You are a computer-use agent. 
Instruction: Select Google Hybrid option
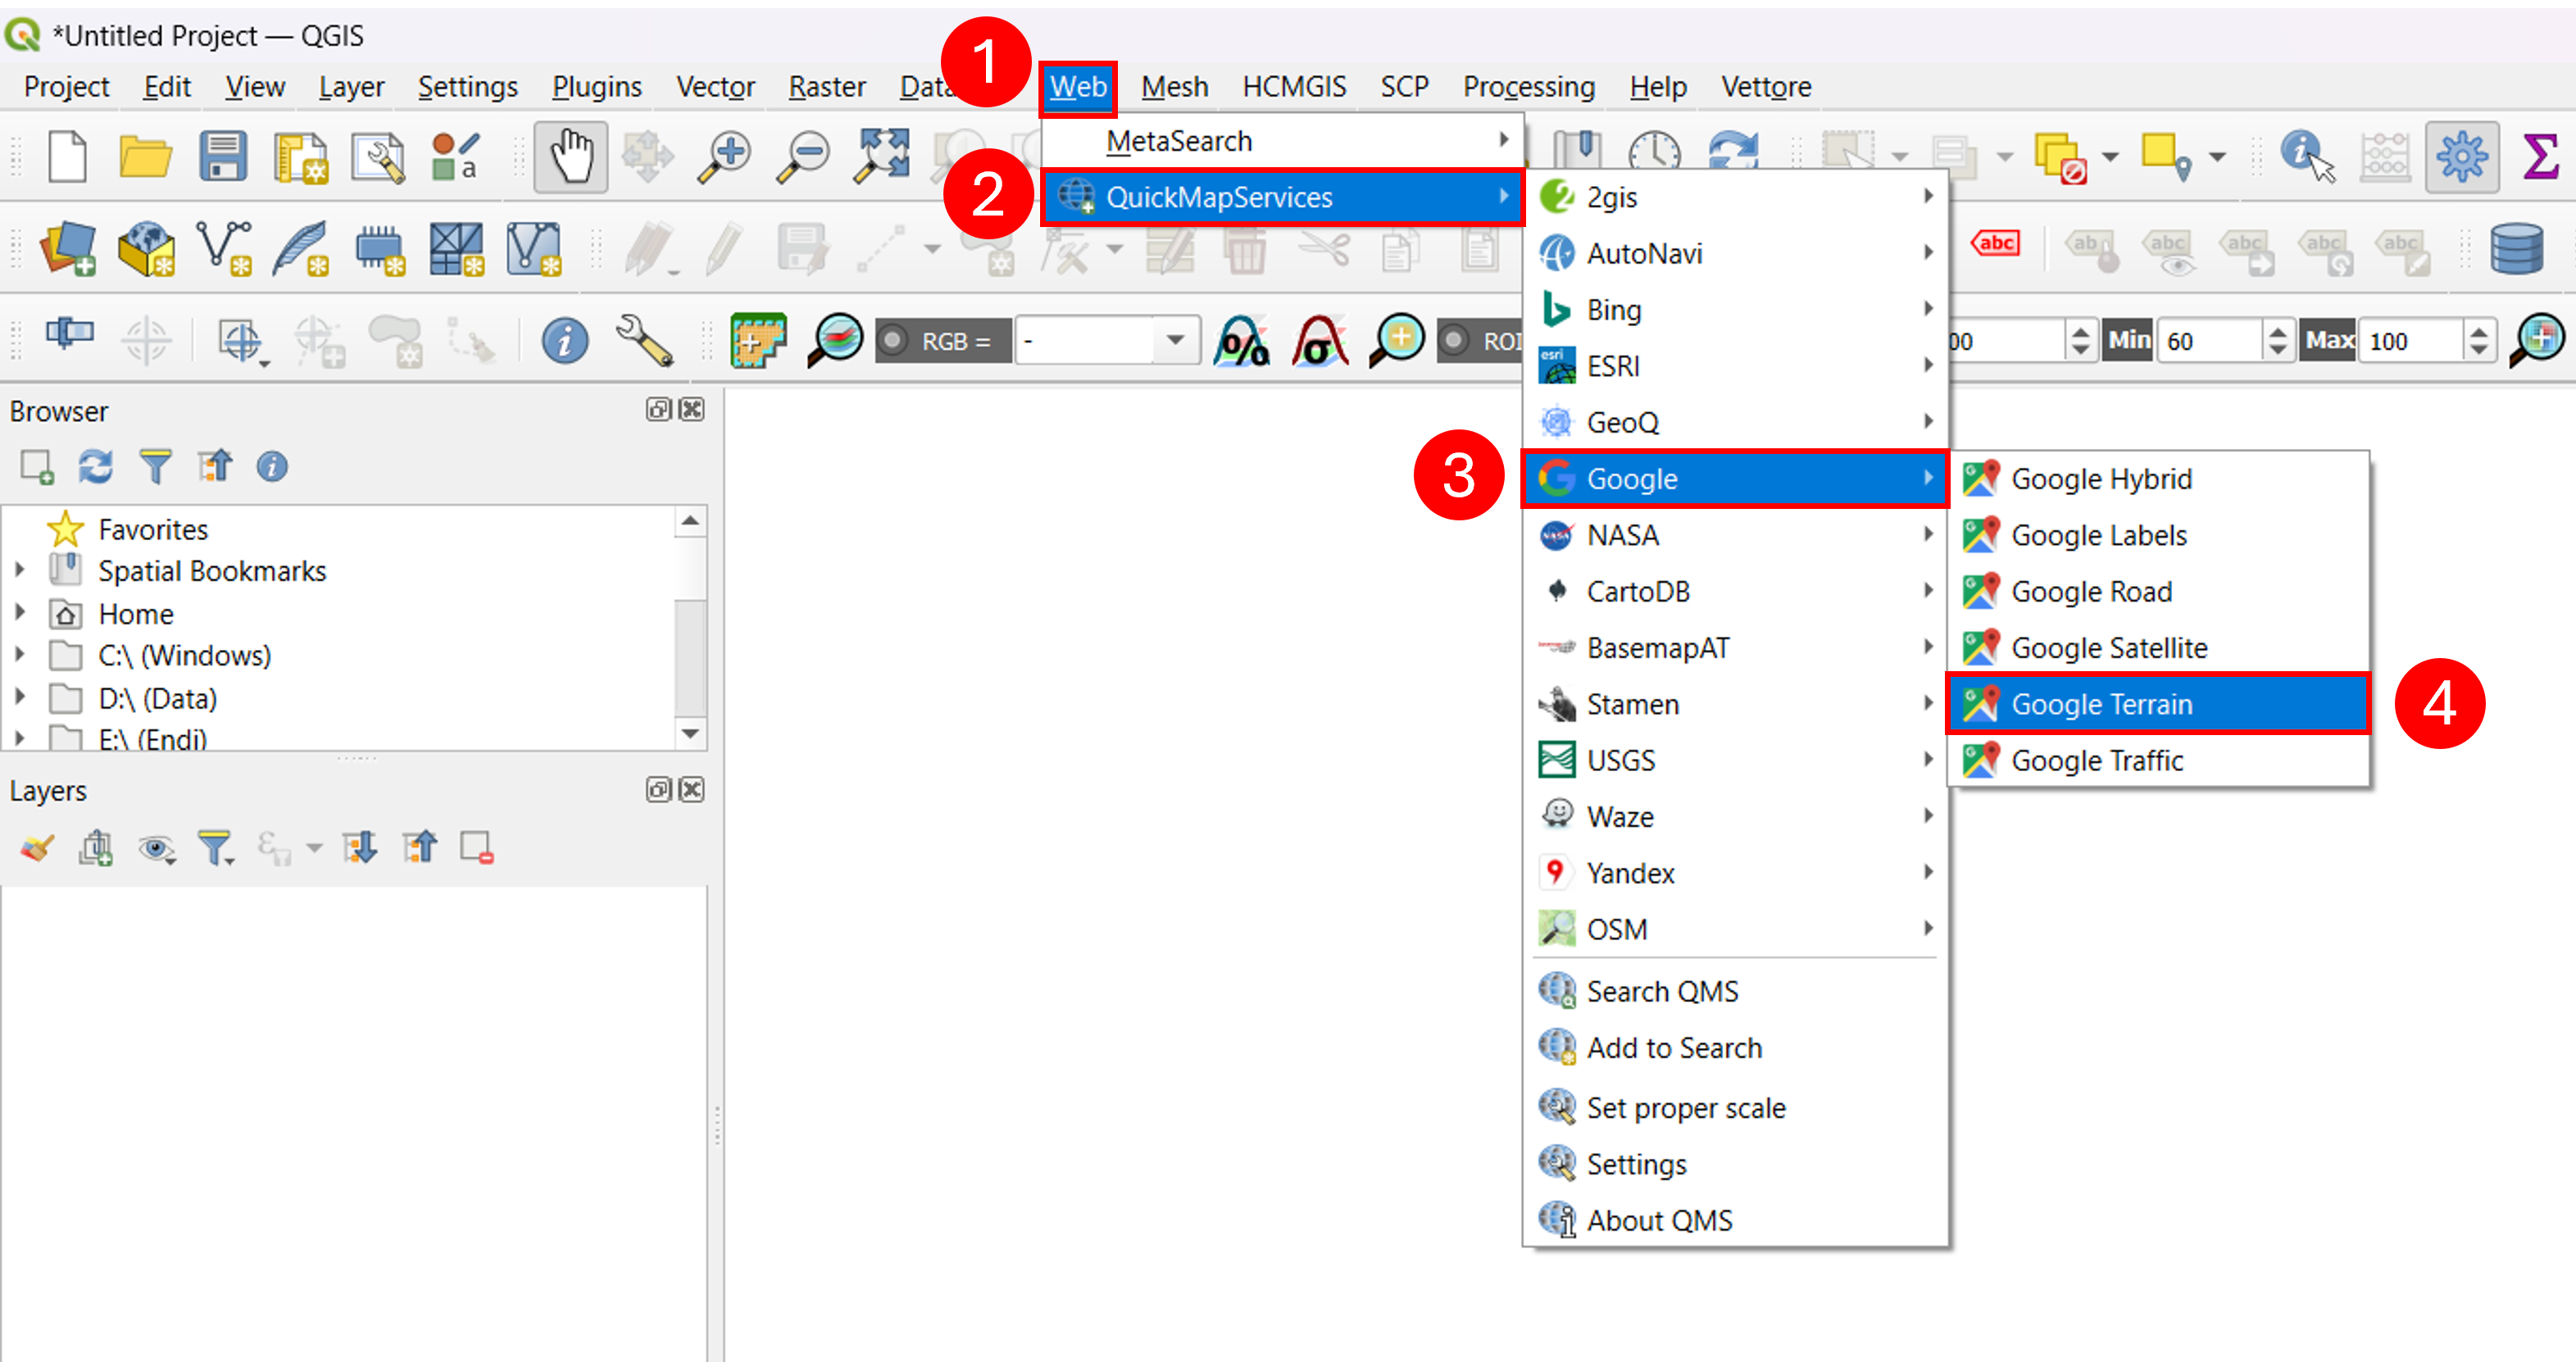point(2157,479)
